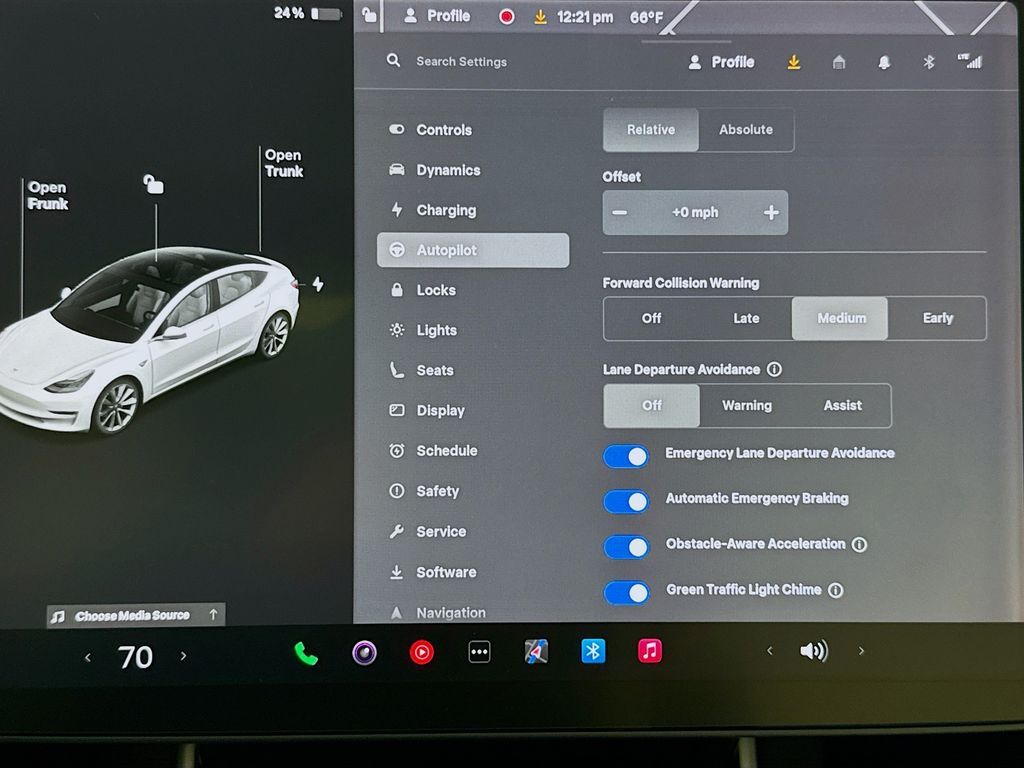Lower volume with the left chevron
This screenshot has height=768, width=1024.
click(x=769, y=651)
